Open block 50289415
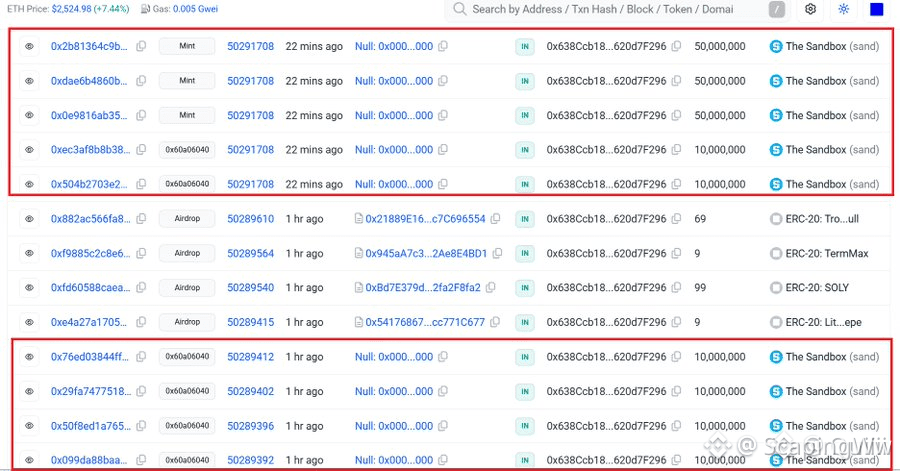 coord(250,322)
